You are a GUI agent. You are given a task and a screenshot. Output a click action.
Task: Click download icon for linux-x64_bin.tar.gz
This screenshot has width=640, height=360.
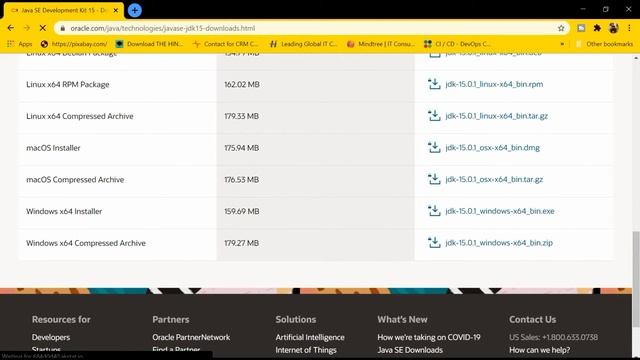click(434, 116)
